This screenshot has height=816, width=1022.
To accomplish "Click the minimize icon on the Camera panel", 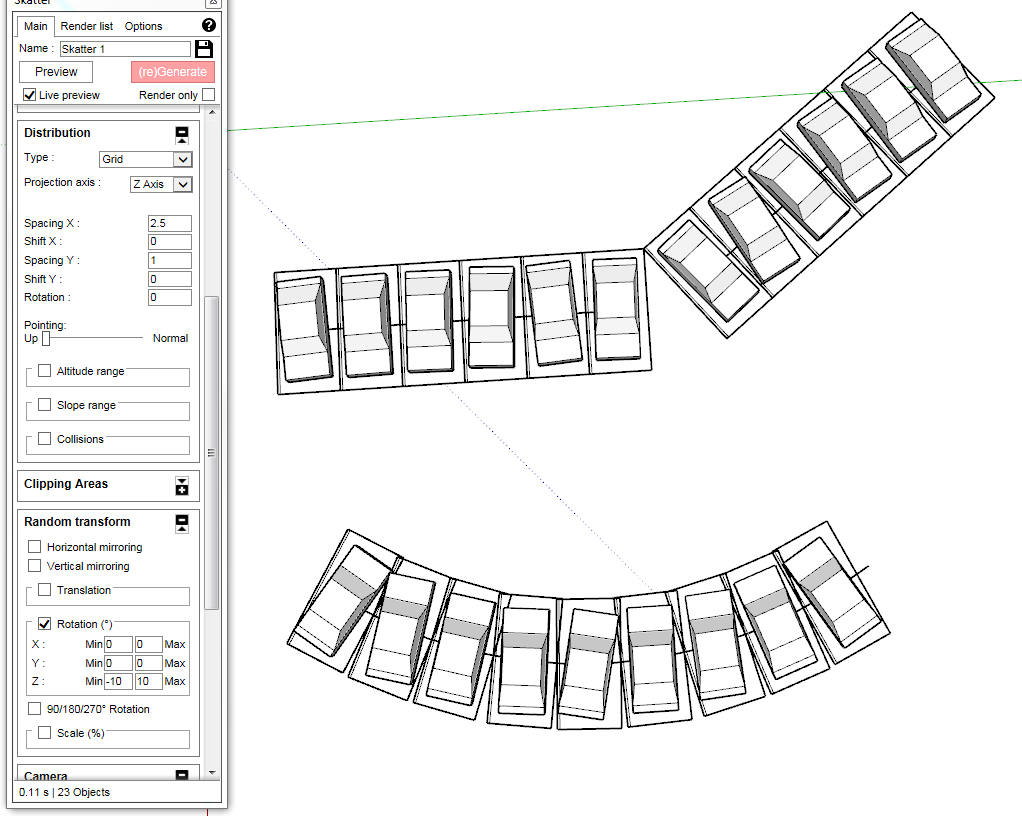I will click(181, 775).
